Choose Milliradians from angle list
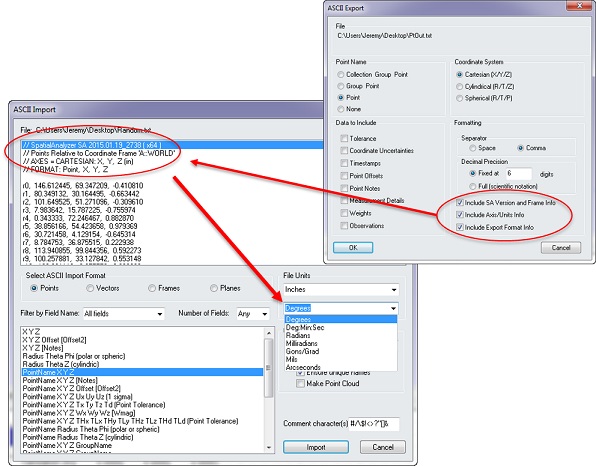The height and width of the screenshot is (466, 596). tap(341, 343)
